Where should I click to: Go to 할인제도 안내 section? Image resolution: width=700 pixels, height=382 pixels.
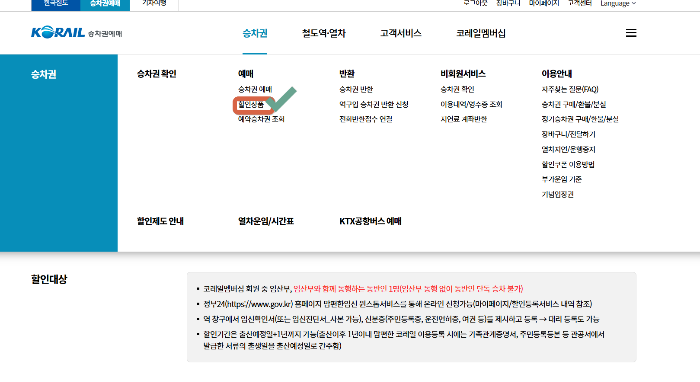(x=160, y=221)
